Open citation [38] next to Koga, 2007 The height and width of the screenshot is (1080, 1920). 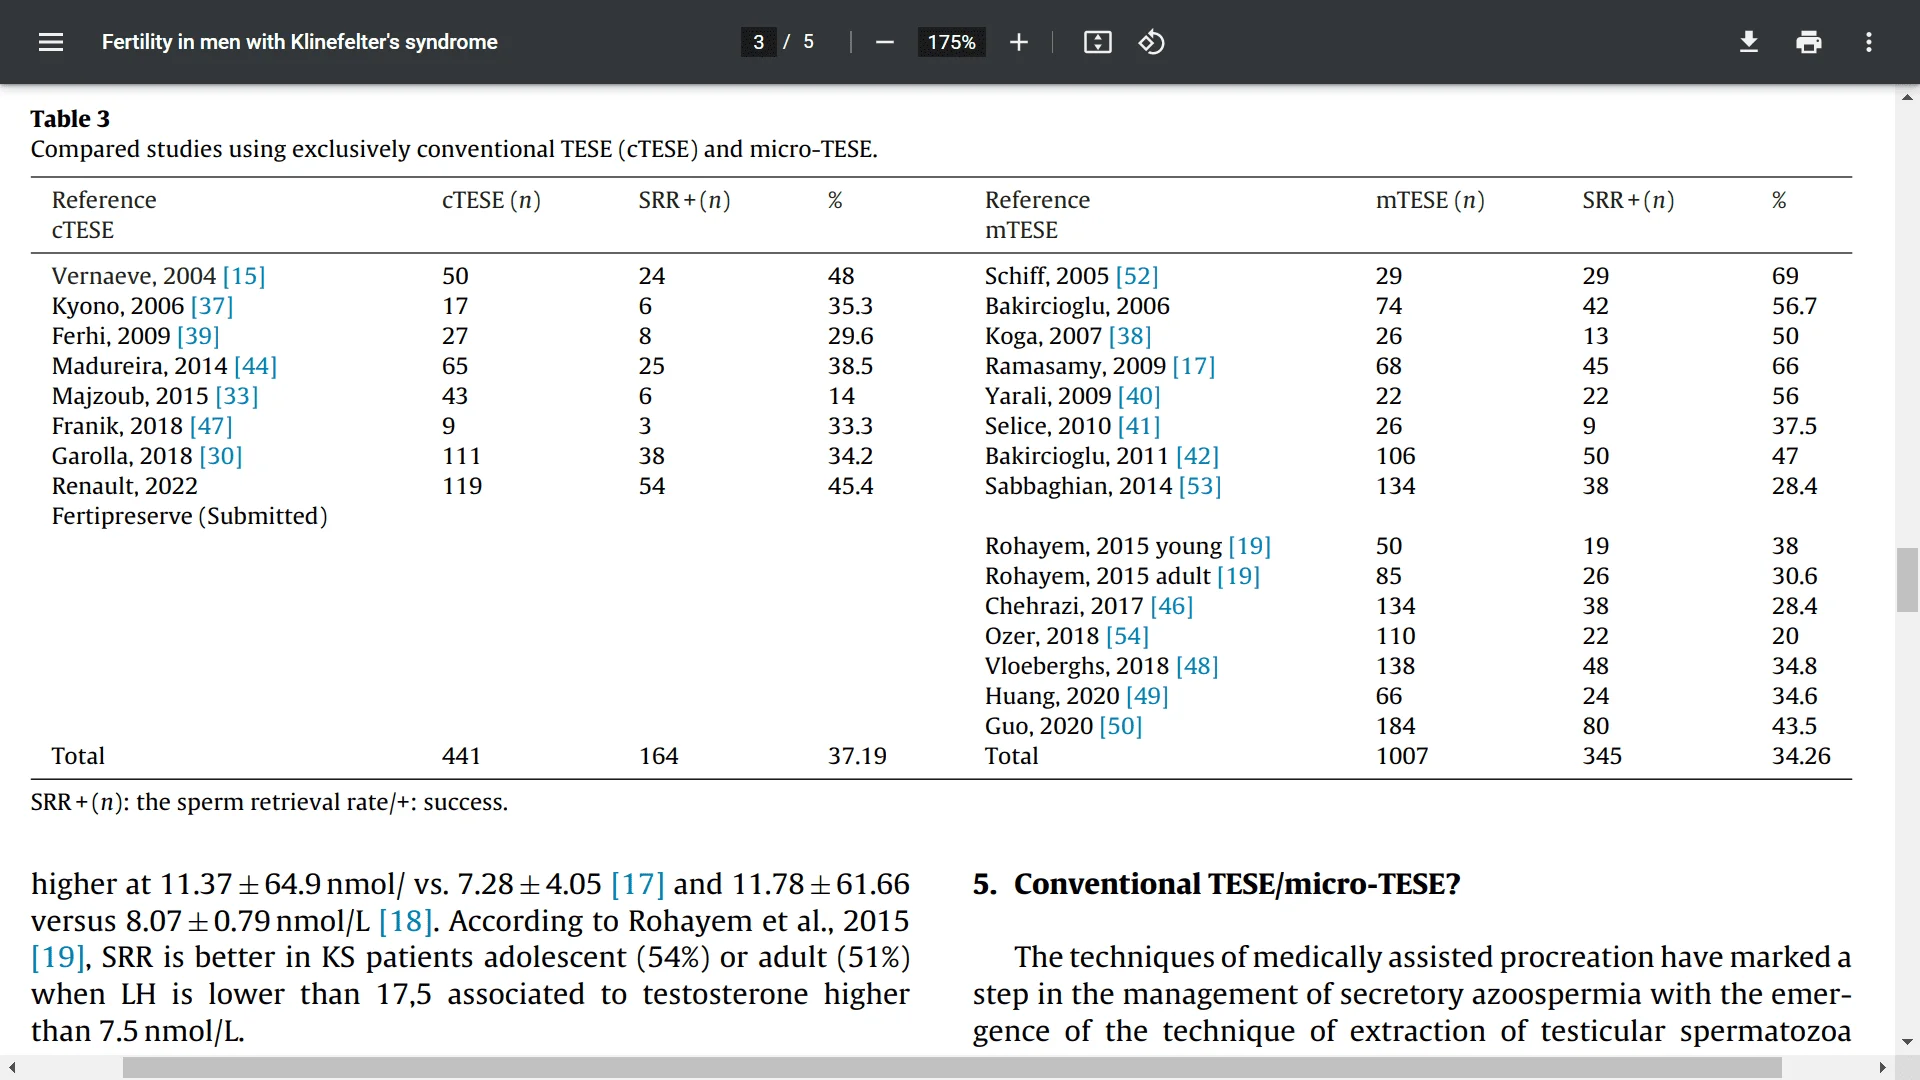tap(1130, 336)
